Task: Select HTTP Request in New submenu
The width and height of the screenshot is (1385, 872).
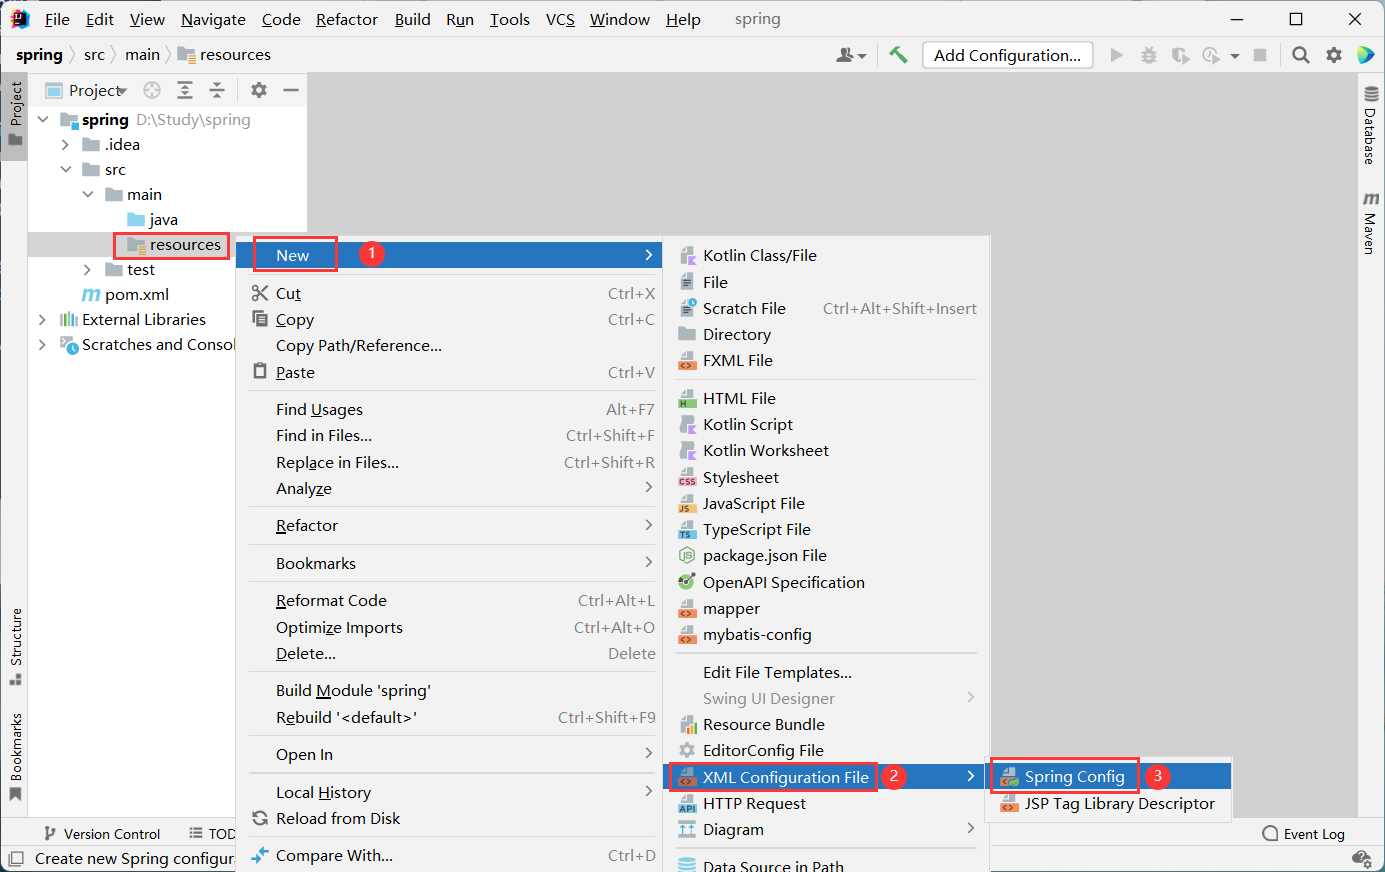Action: 826,803
